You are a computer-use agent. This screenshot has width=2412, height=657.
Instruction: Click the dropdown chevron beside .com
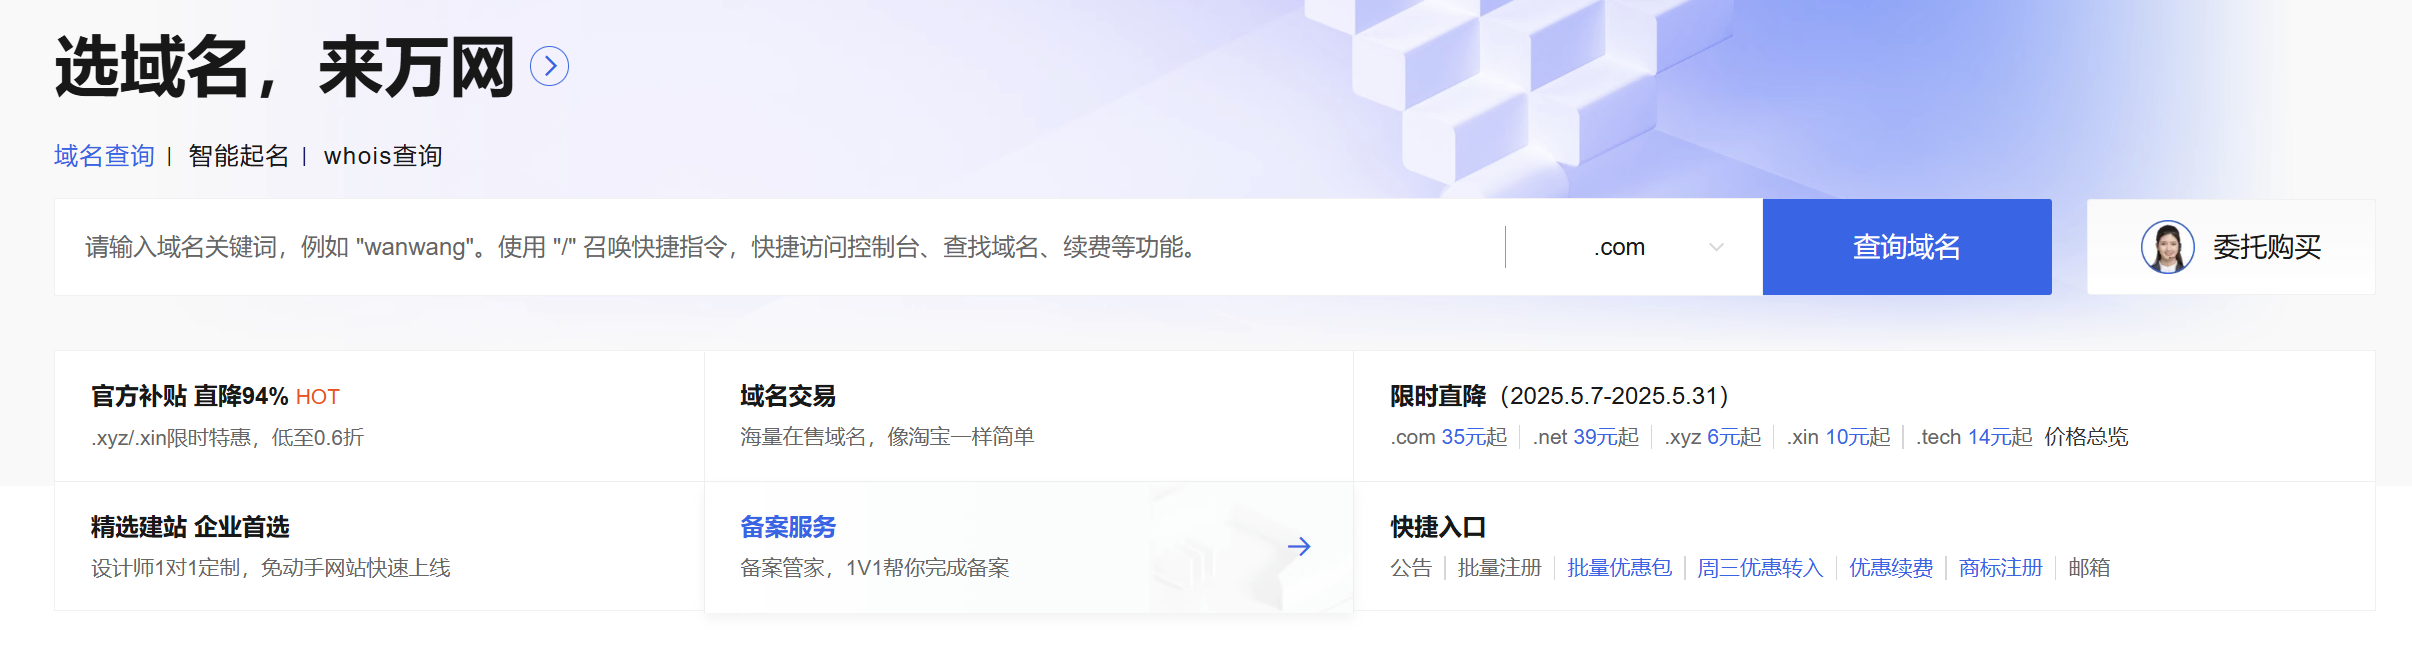coord(1716,247)
